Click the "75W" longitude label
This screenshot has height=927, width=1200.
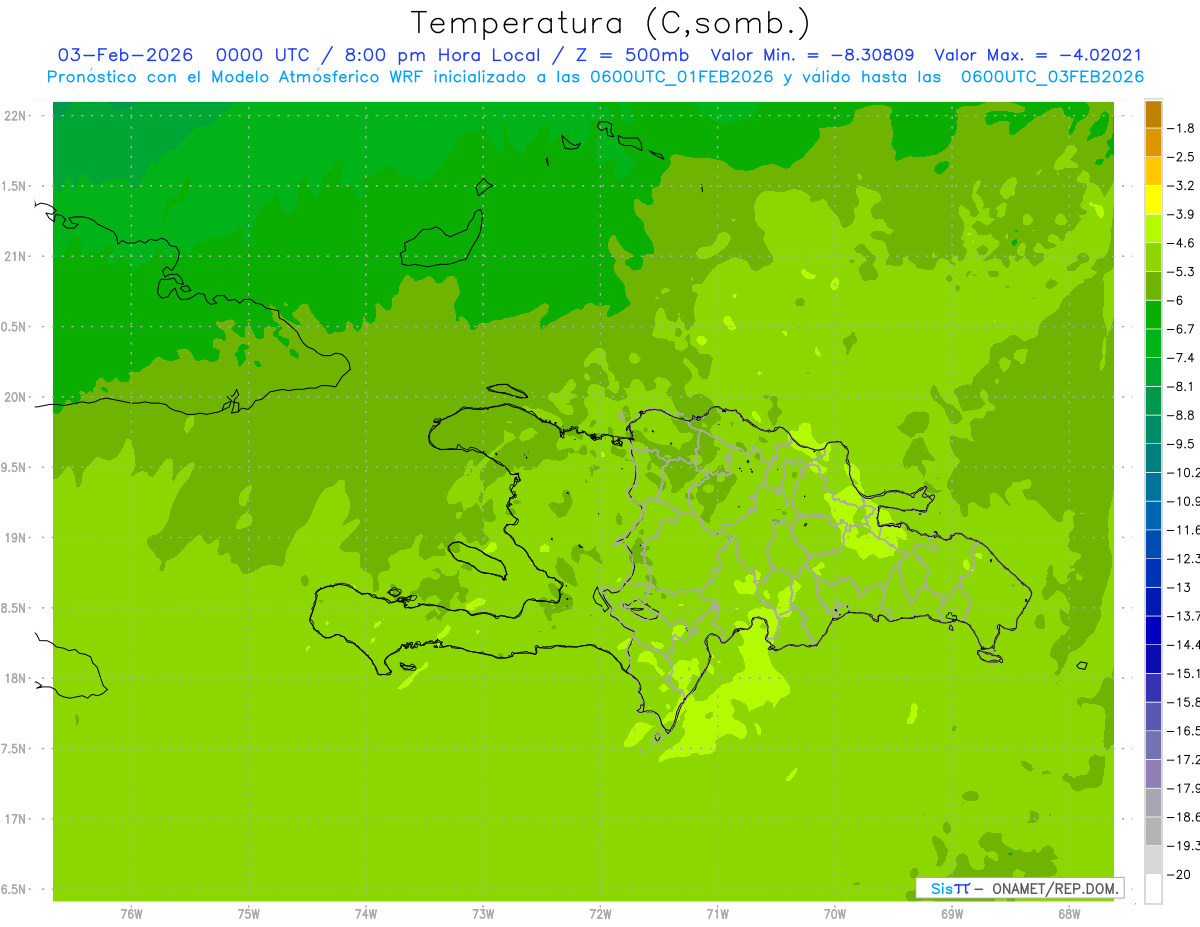(x=249, y=915)
